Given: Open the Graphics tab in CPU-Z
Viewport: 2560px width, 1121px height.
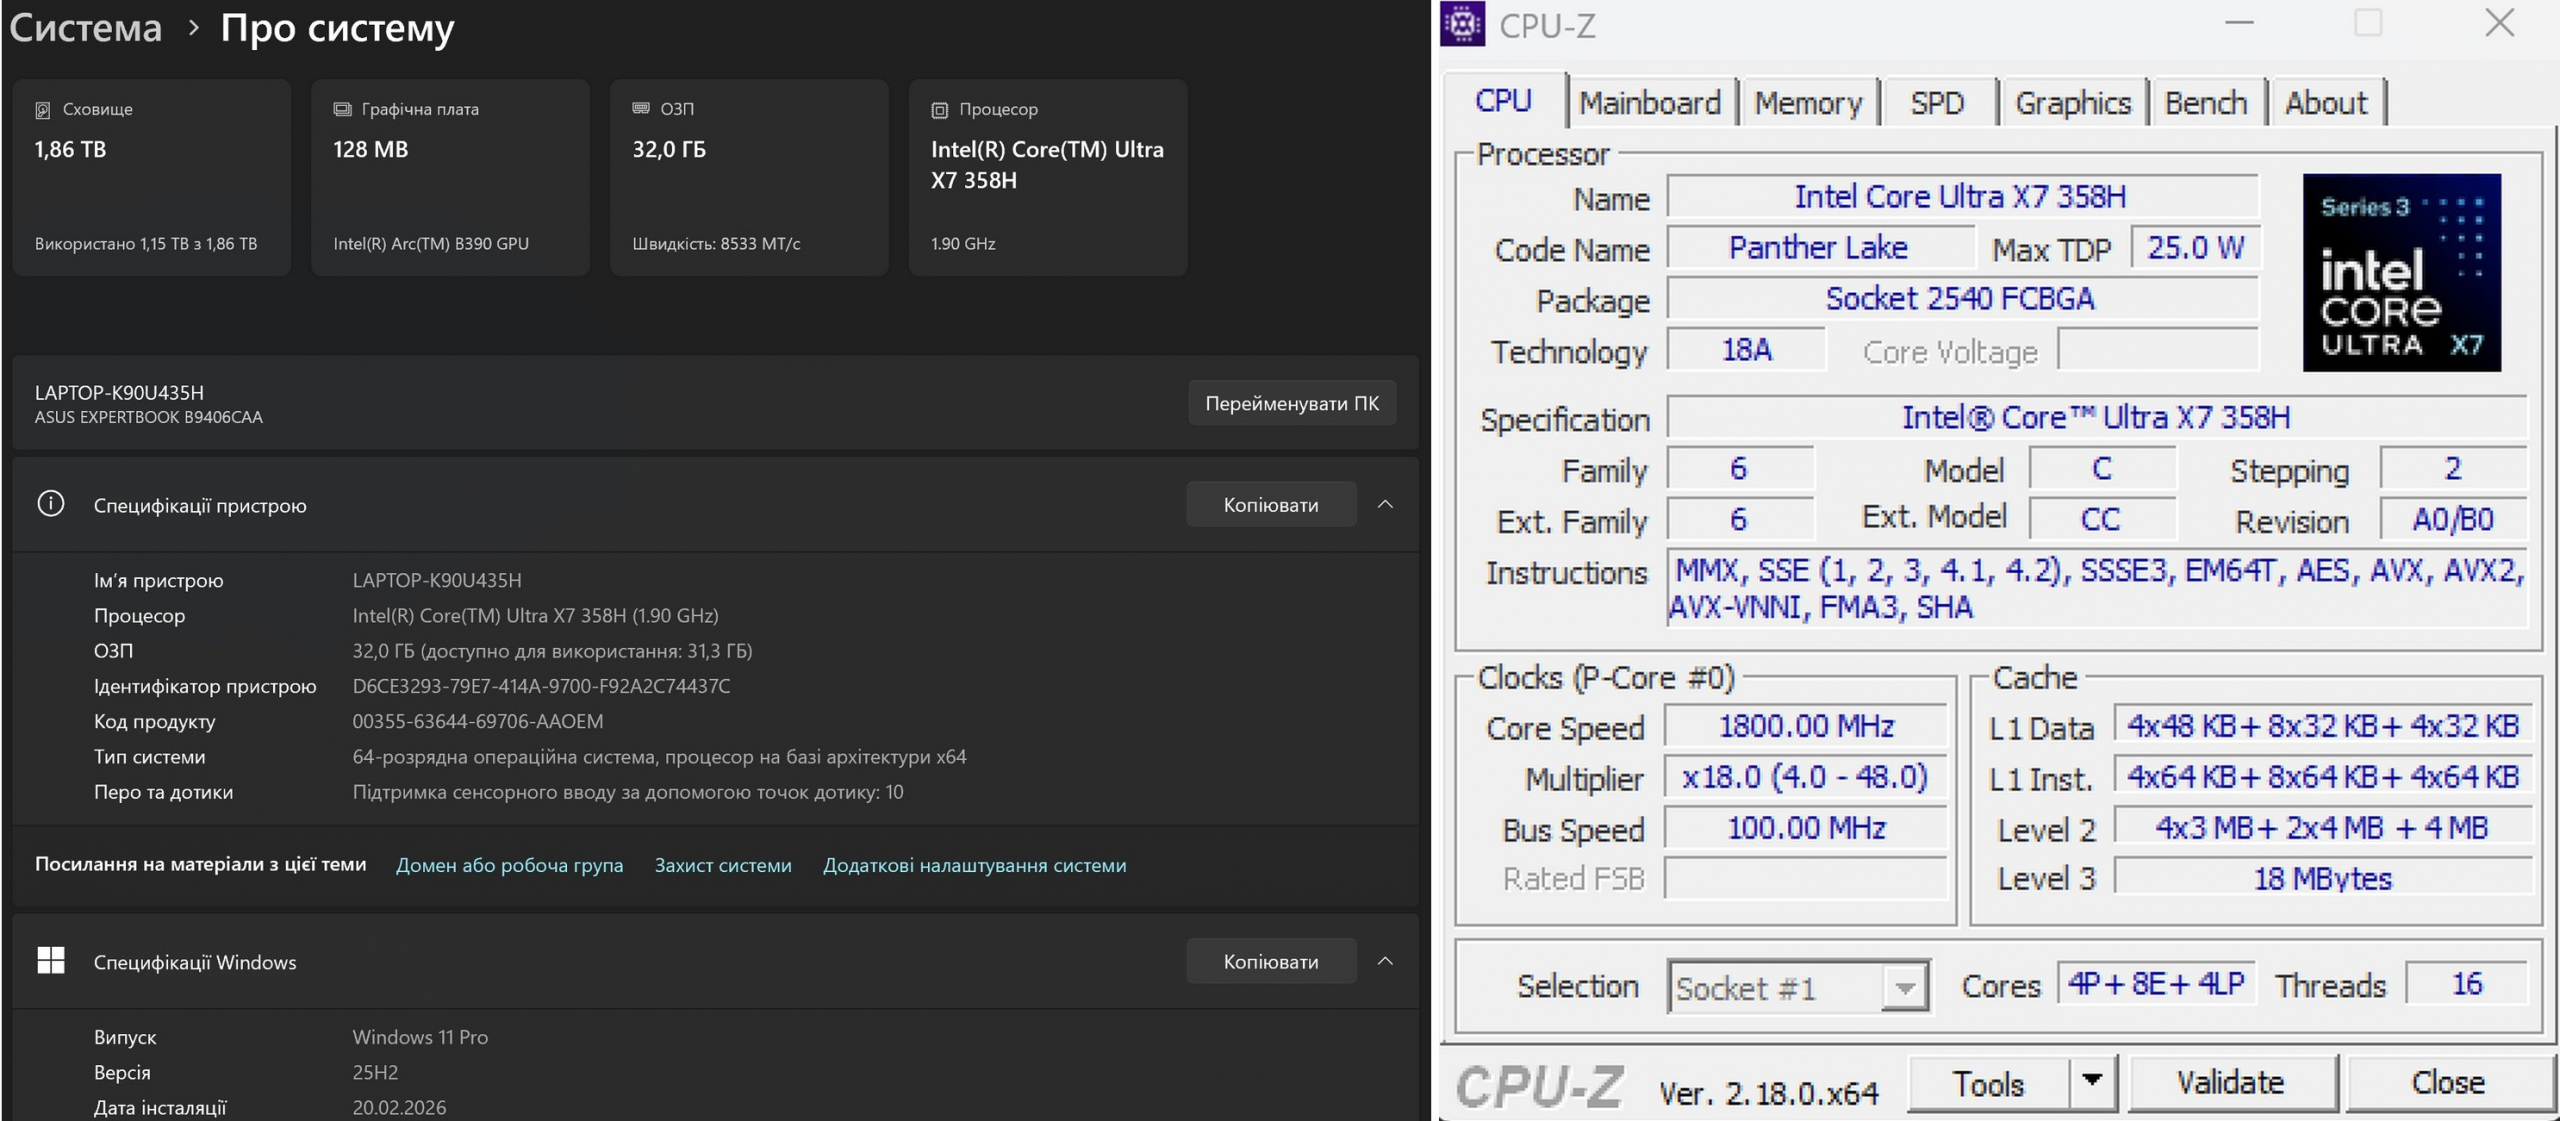Looking at the screenshot, I should point(2072,103).
